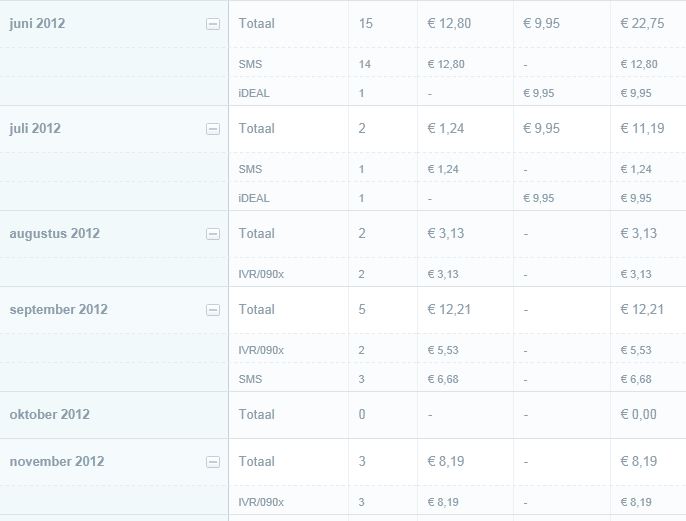This screenshot has width=686, height=521.
Task: Collapse the november 2012 month breakdown
Action: [x=213, y=462]
